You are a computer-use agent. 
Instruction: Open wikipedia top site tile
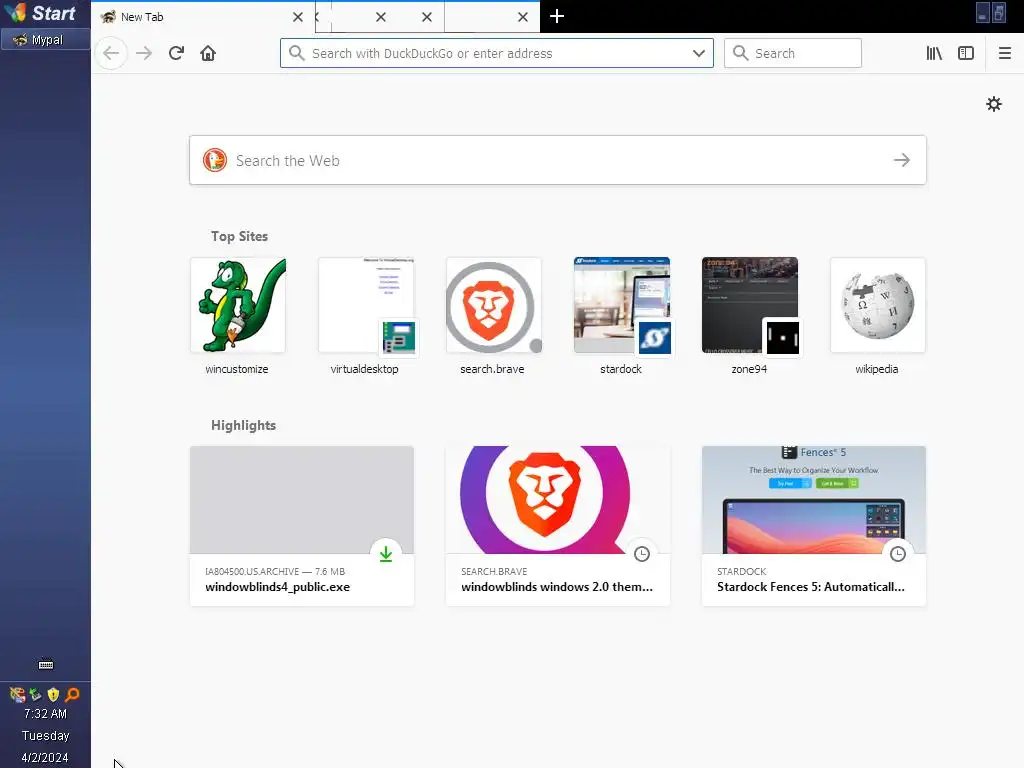click(x=878, y=305)
